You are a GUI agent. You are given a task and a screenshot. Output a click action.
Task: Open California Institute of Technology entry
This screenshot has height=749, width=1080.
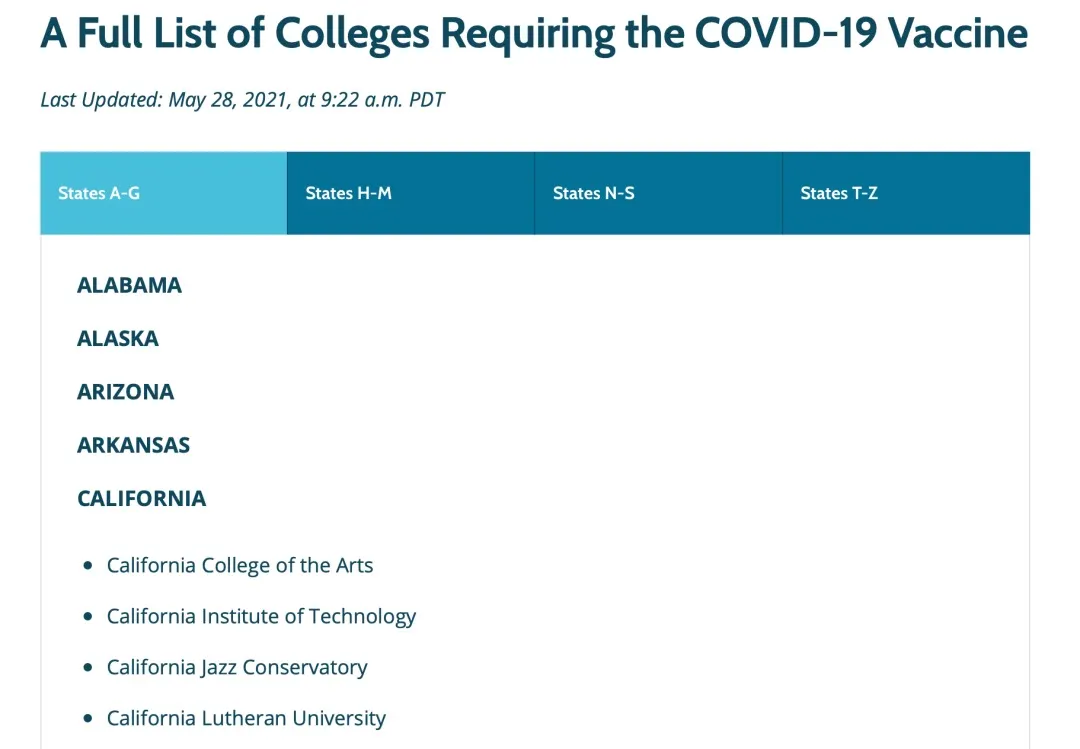[261, 616]
